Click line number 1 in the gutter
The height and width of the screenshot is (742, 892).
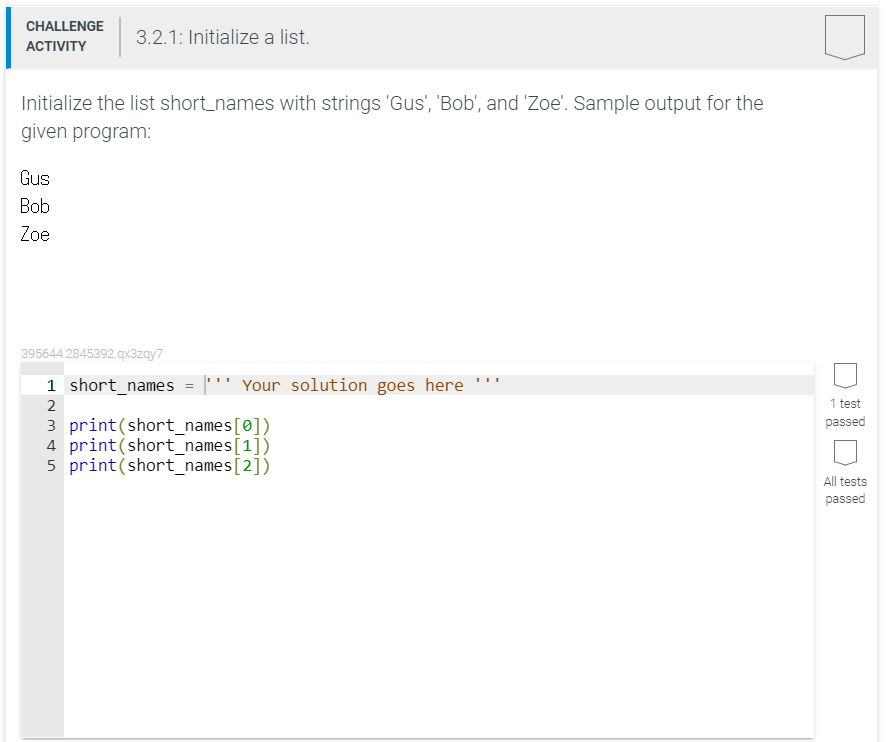[51, 386]
